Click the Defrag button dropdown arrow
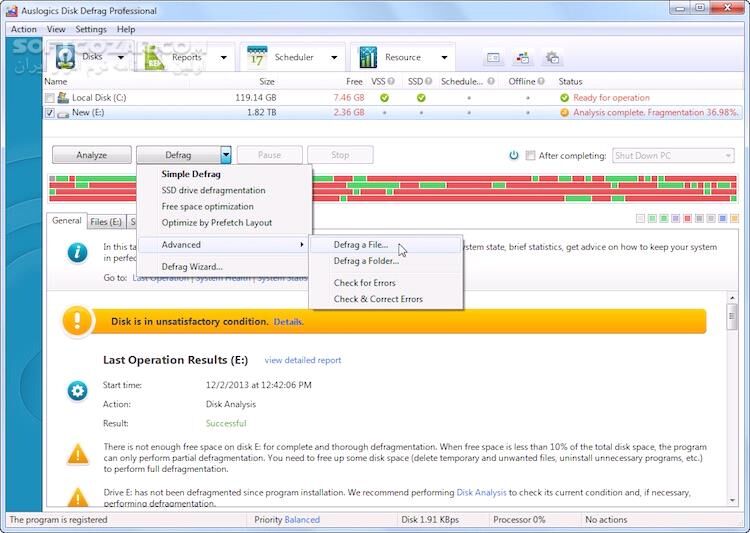This screenshot has width=750, height=533. (x=226, y=155)
